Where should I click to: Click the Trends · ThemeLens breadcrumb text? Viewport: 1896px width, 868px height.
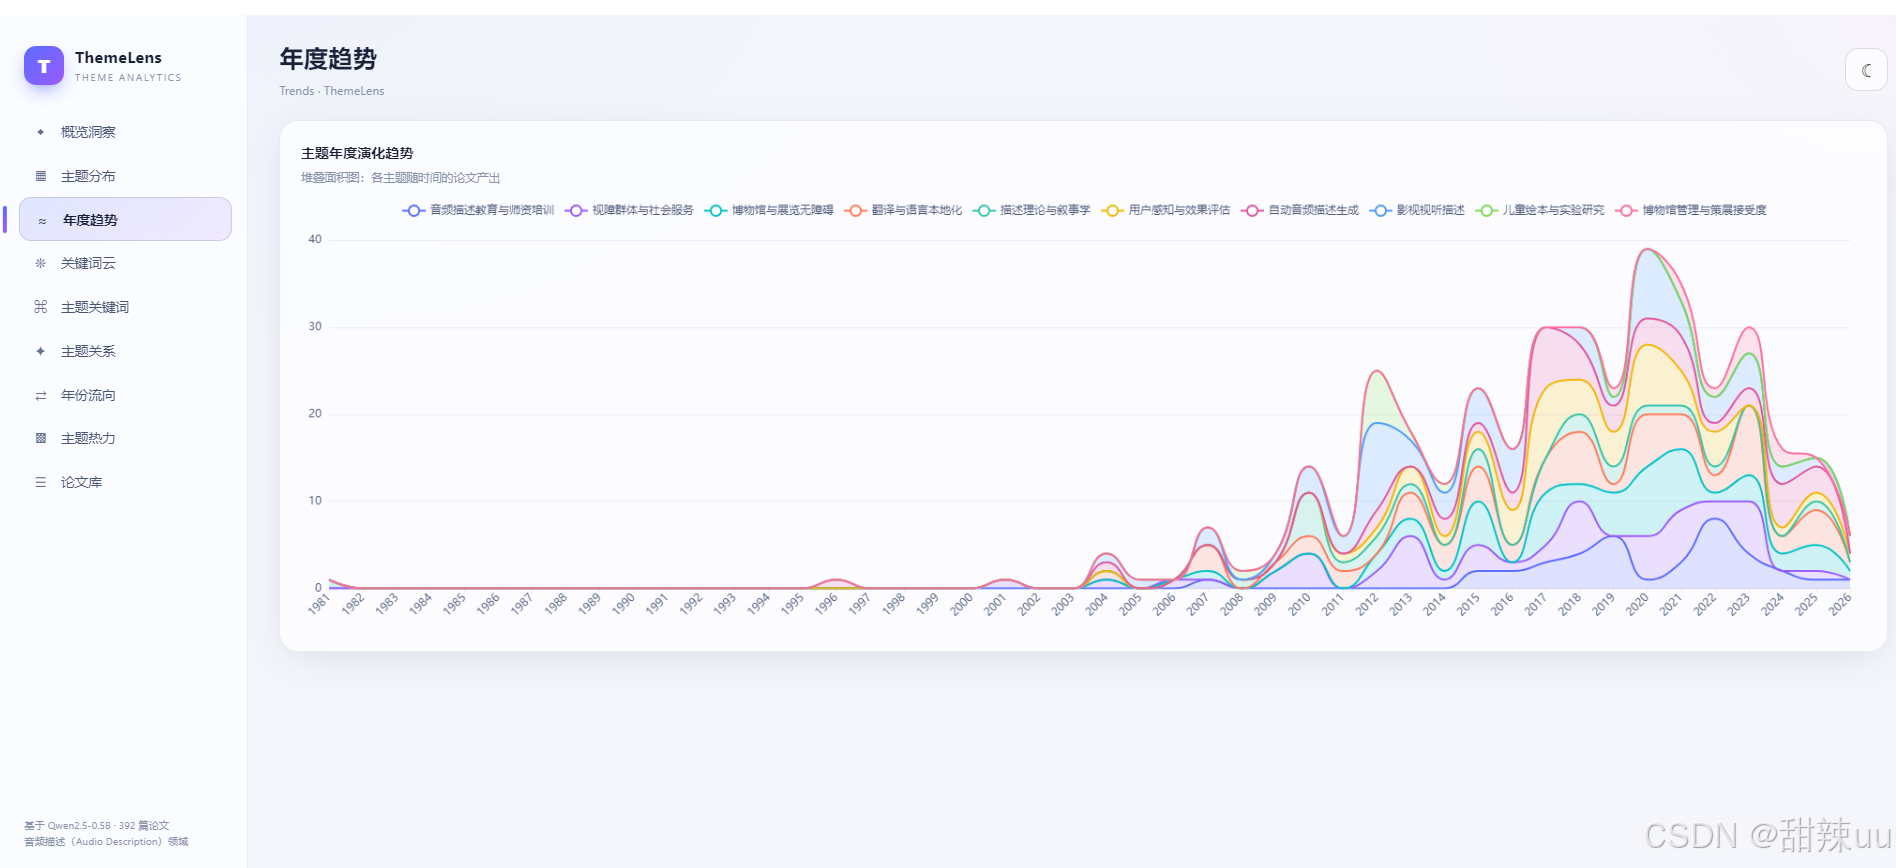click(x=332, y=91)
